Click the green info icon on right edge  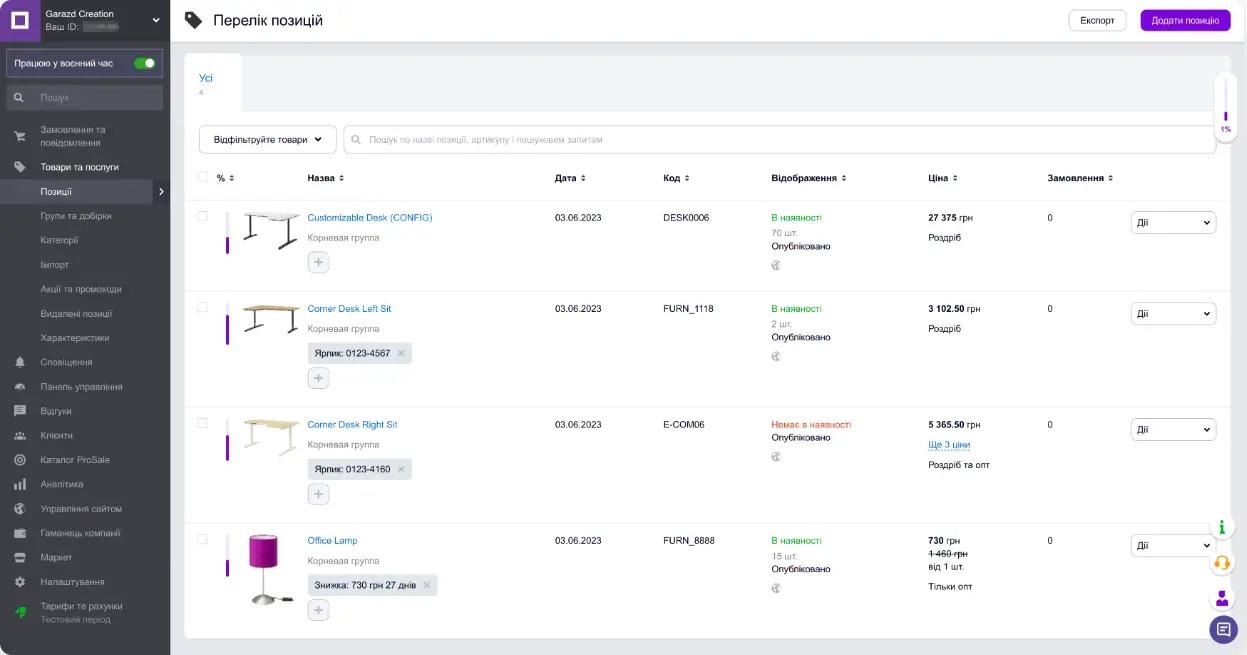pyautogui.click(x=1222, y=527)
